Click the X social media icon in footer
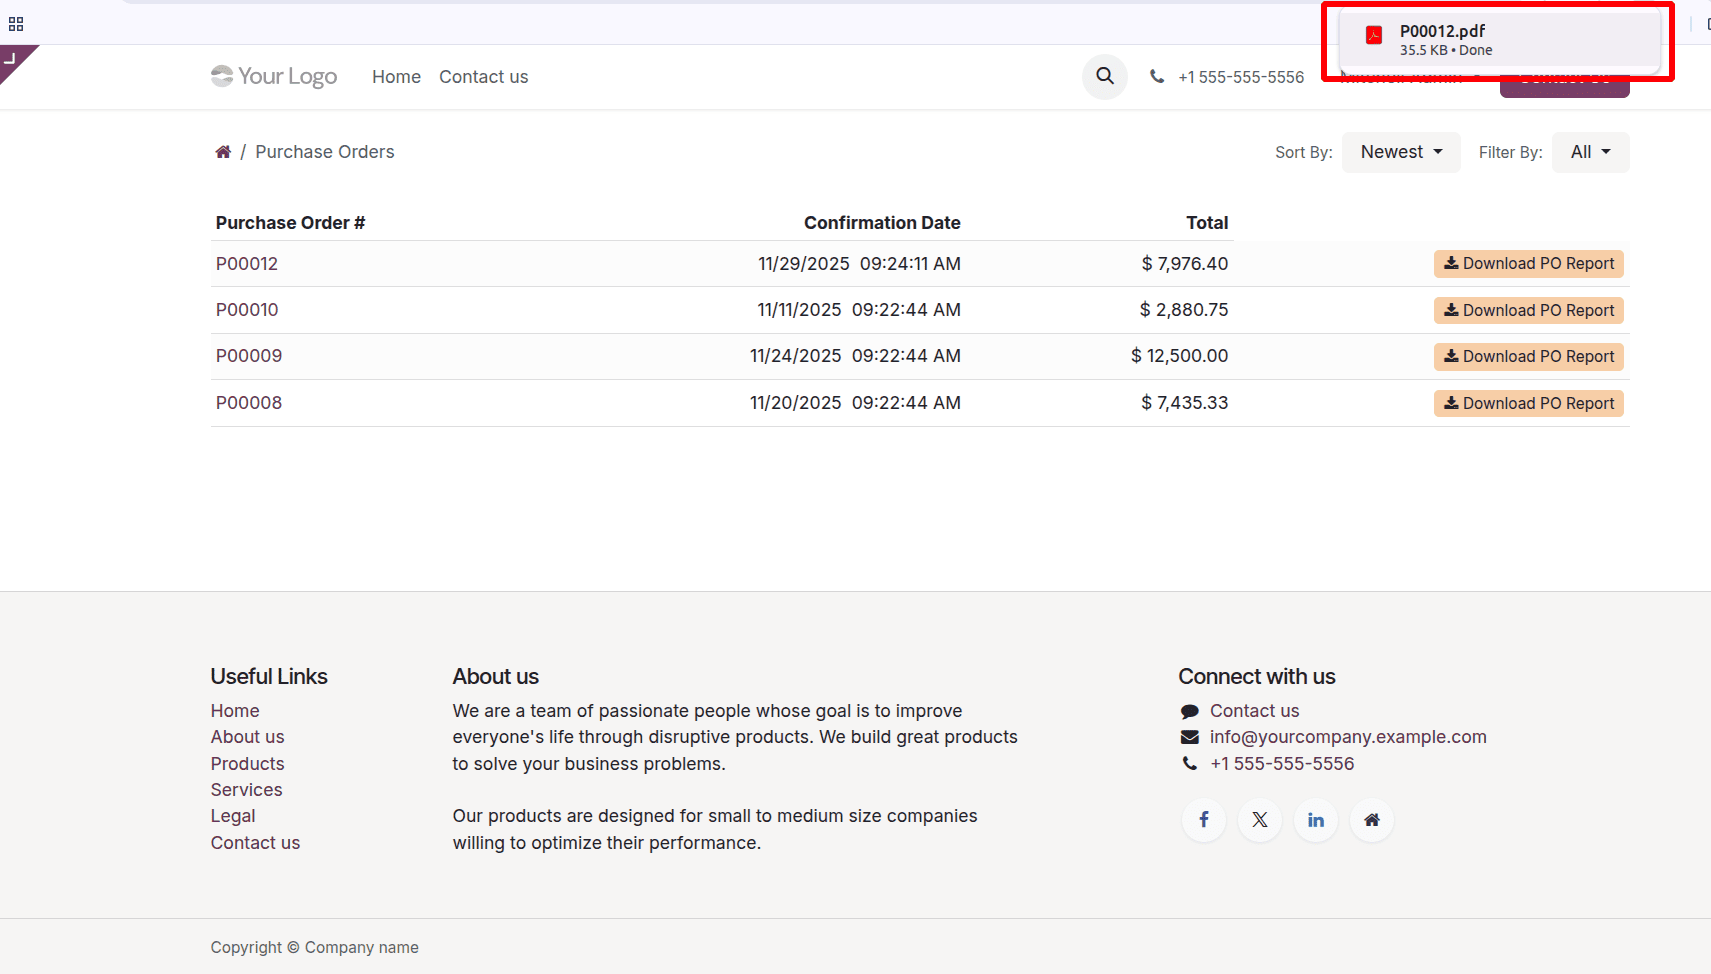 tap(1260, 819)
